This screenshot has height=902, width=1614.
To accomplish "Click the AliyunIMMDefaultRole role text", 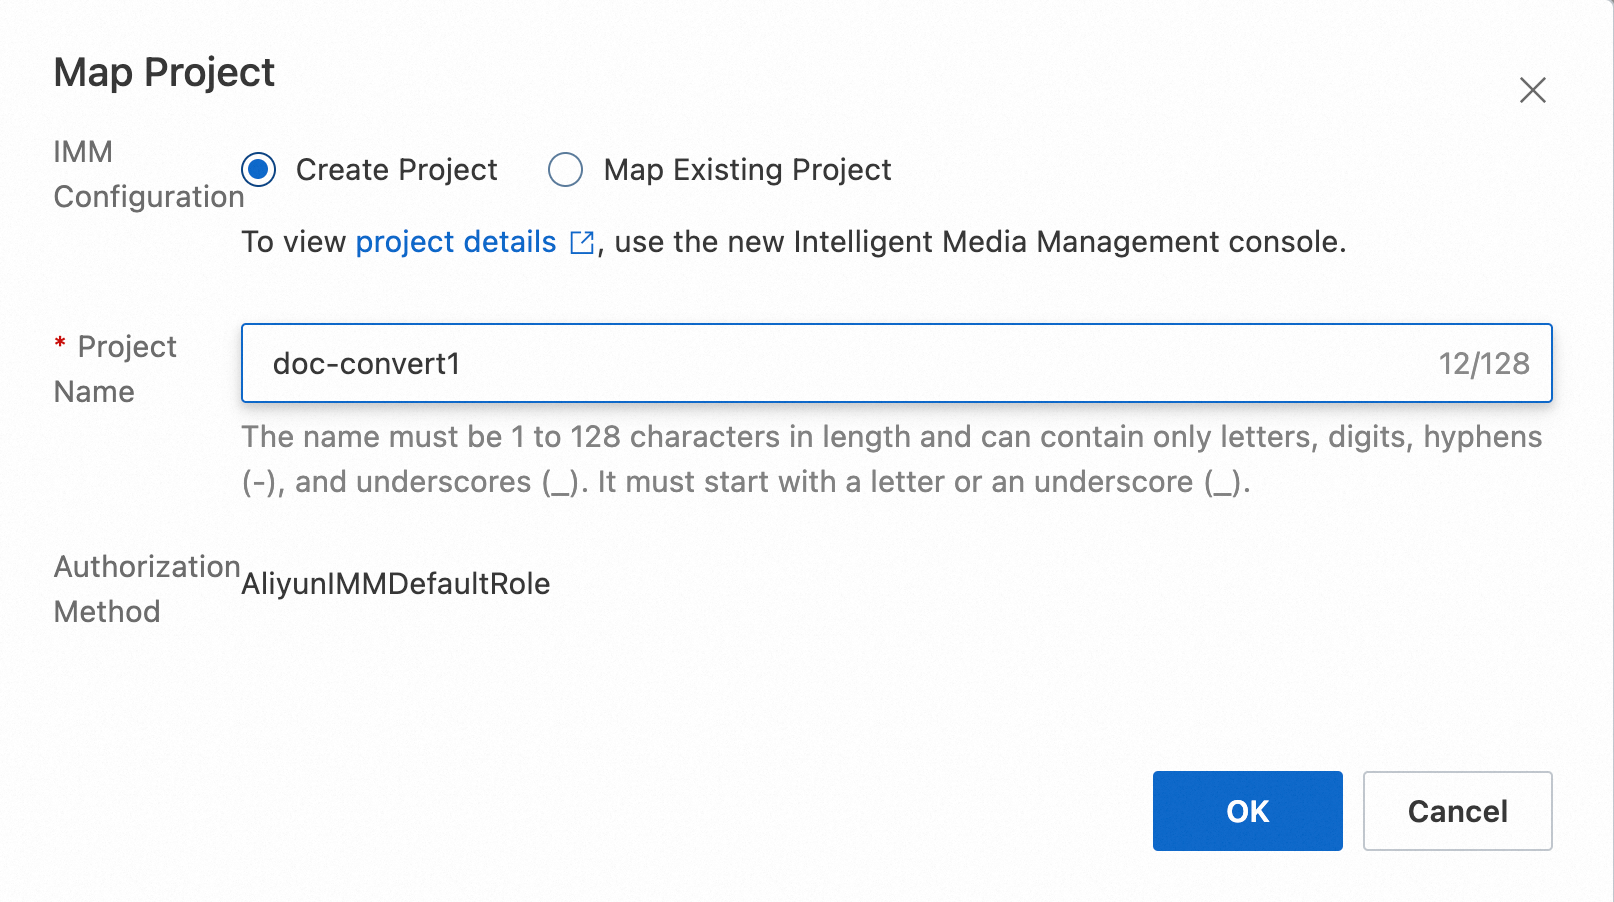I will click(396, 584).
